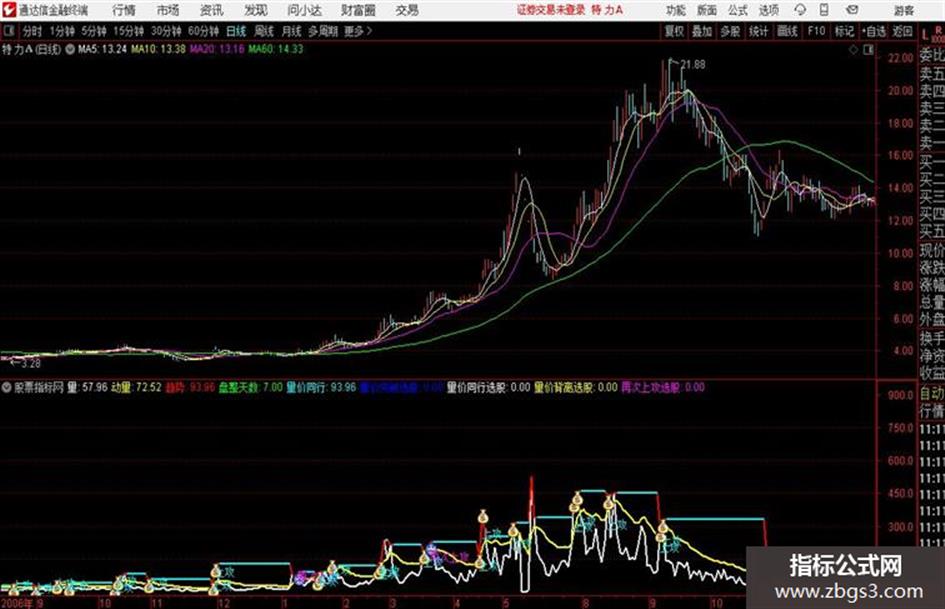Viewport: 945px width, 609px height.
Task: Click the 自动 label in right panel
Action: 932,394
